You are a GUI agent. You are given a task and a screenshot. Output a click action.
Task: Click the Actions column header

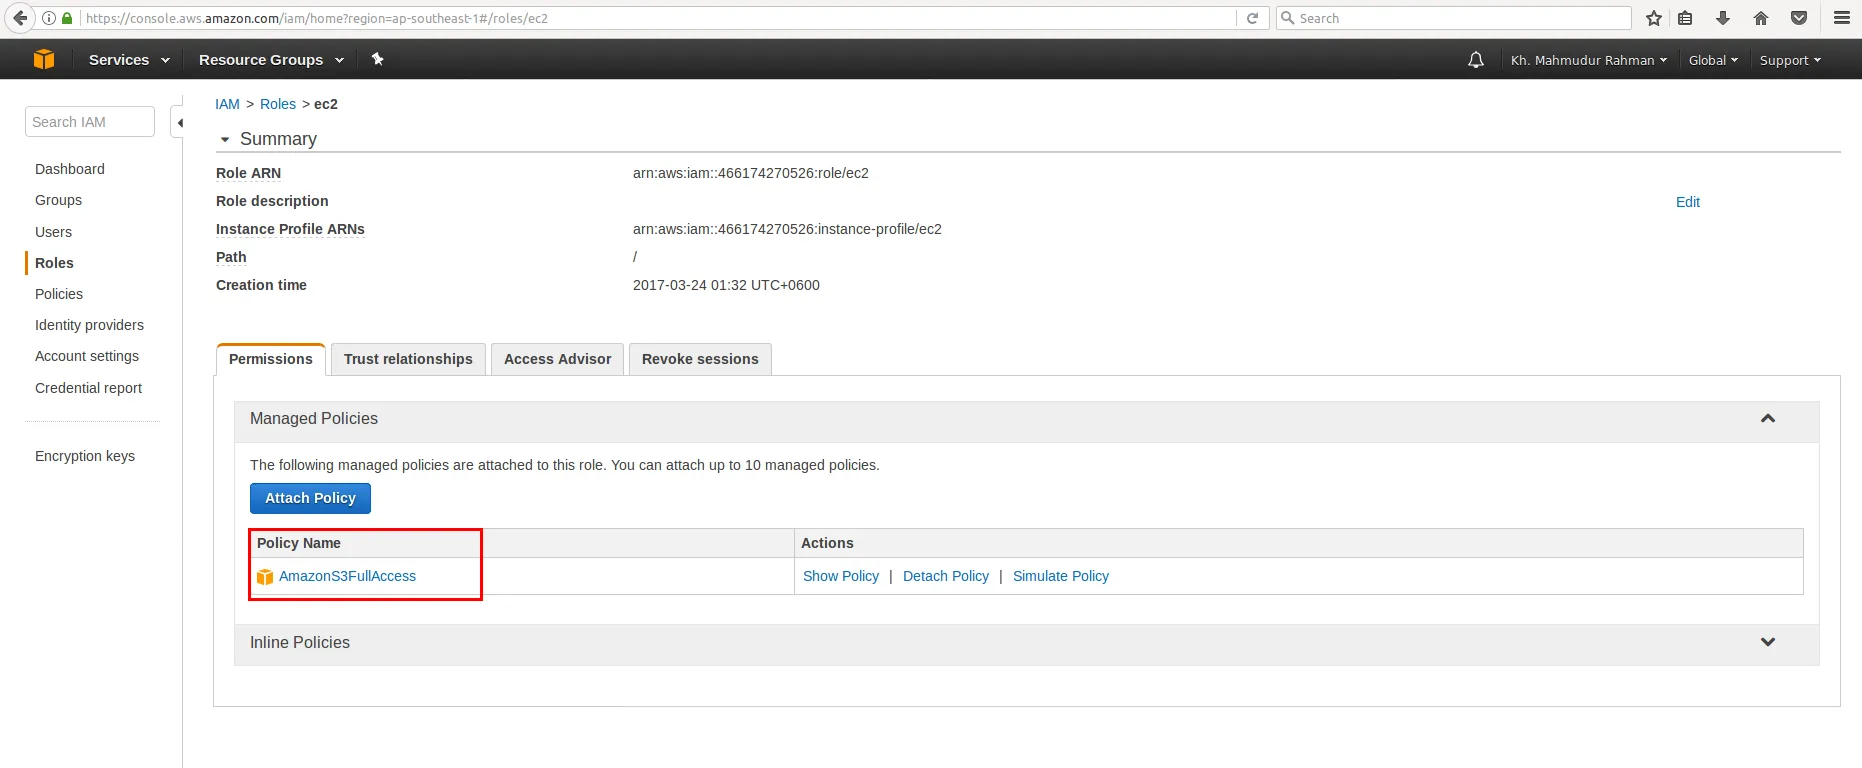click(x=827, y=543)
